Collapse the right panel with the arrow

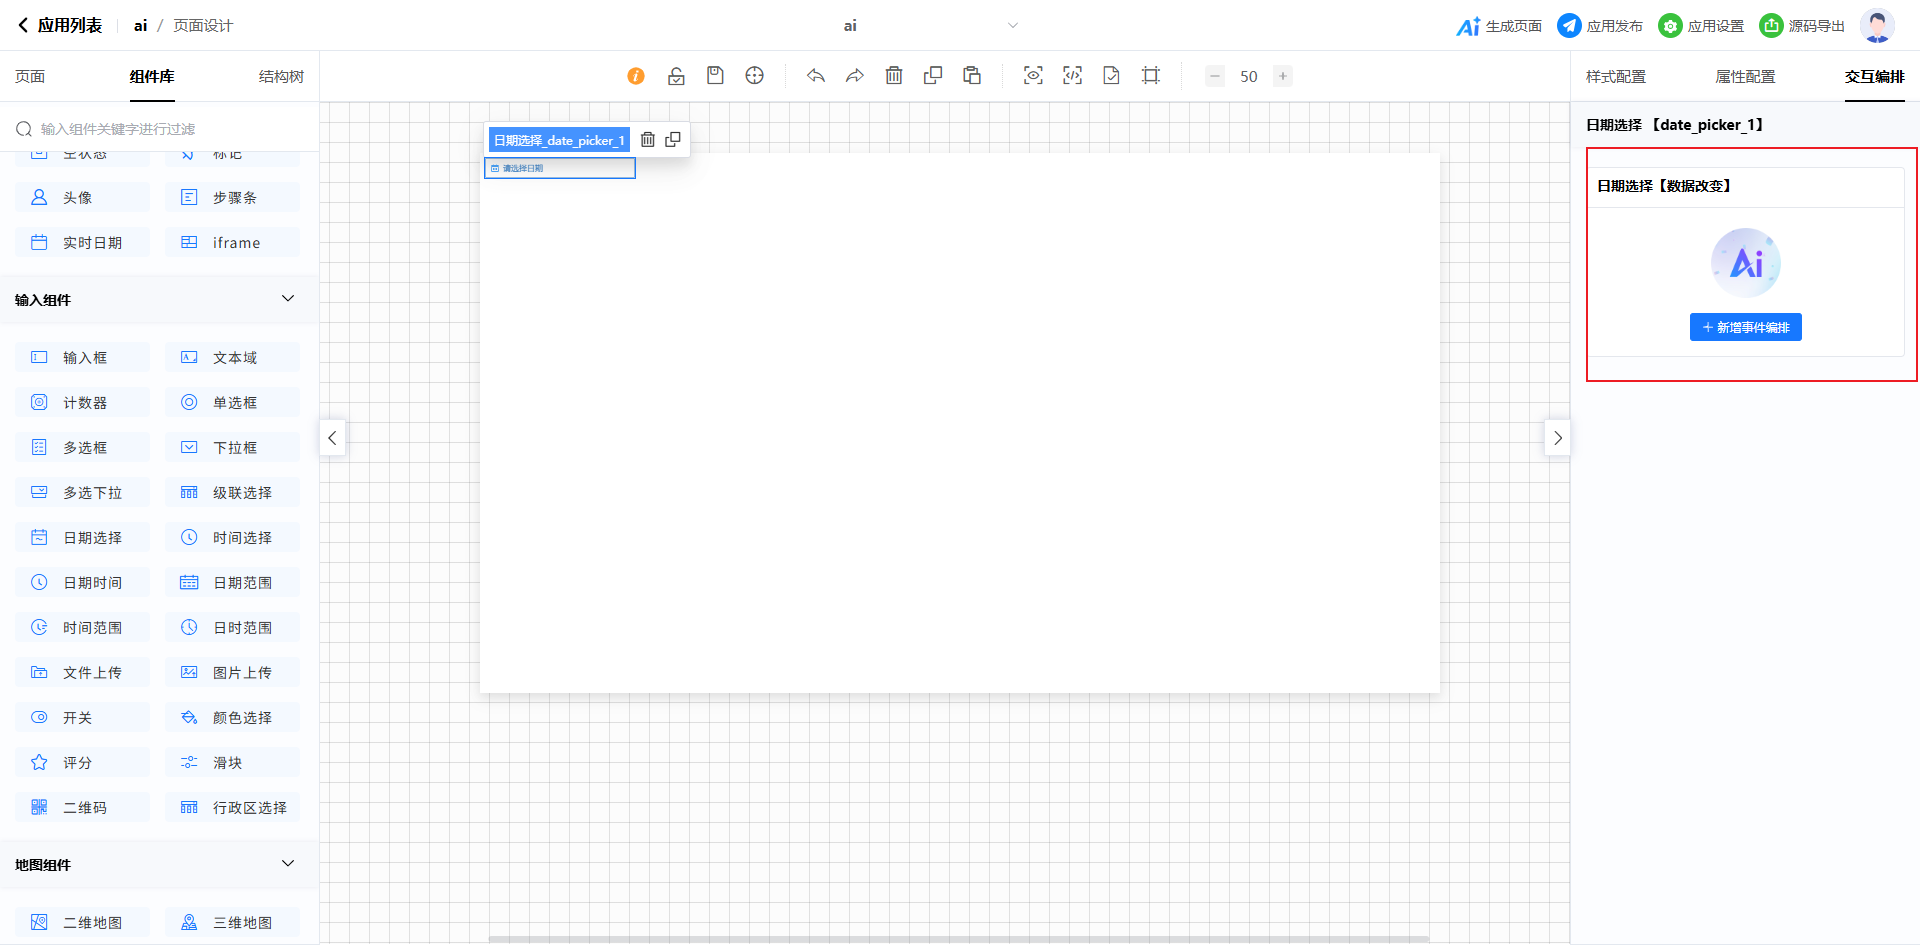1557,438
